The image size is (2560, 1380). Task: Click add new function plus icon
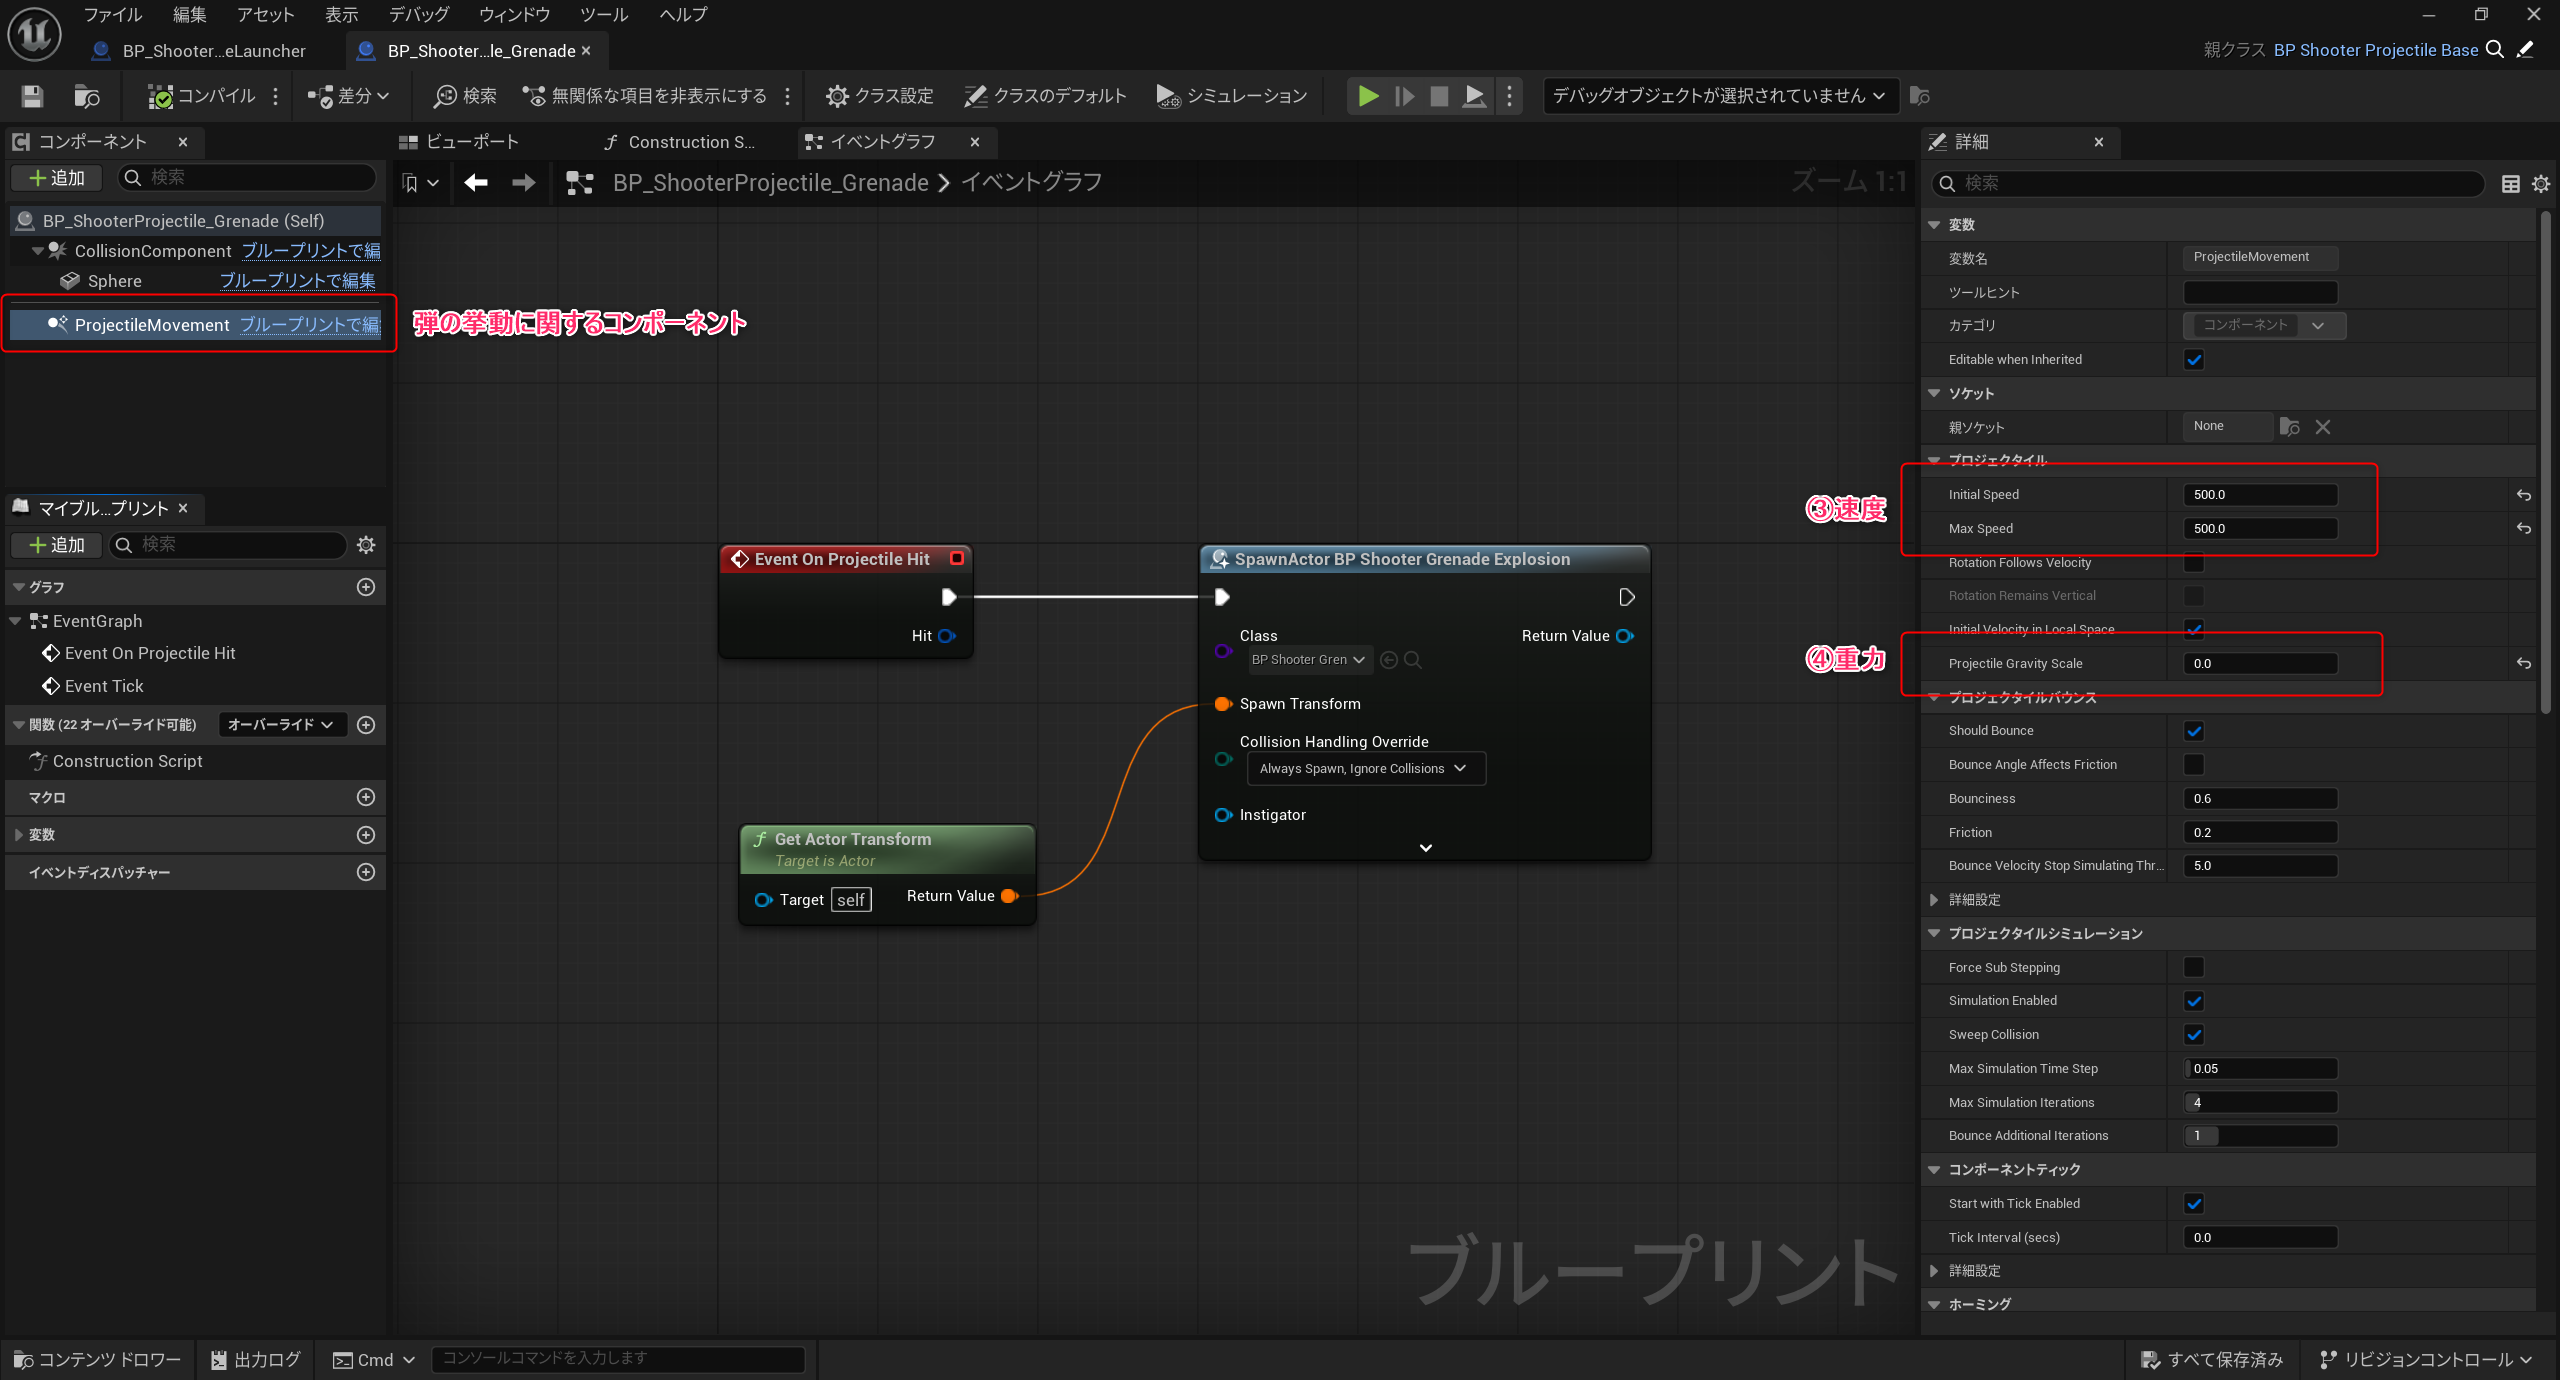click(x=366, y=725)
